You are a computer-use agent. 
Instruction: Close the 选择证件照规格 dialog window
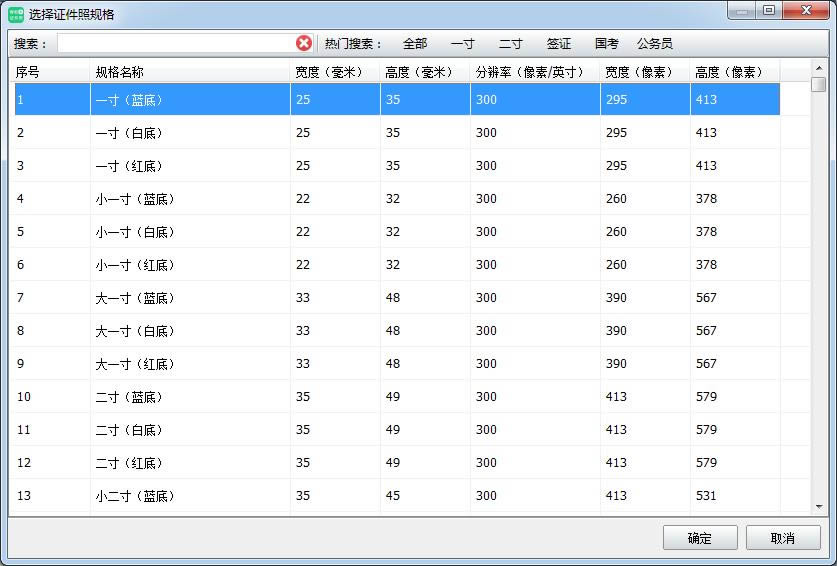[806, 10]
